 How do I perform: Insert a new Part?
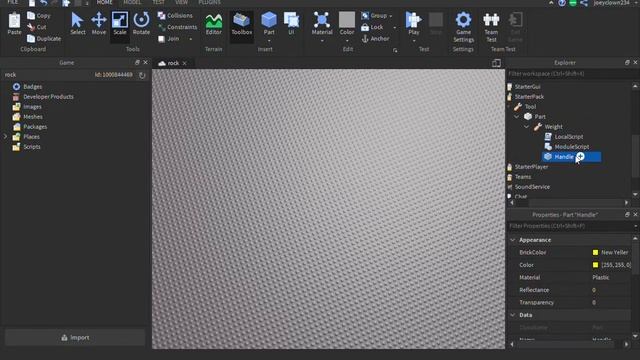click(269, 20)
